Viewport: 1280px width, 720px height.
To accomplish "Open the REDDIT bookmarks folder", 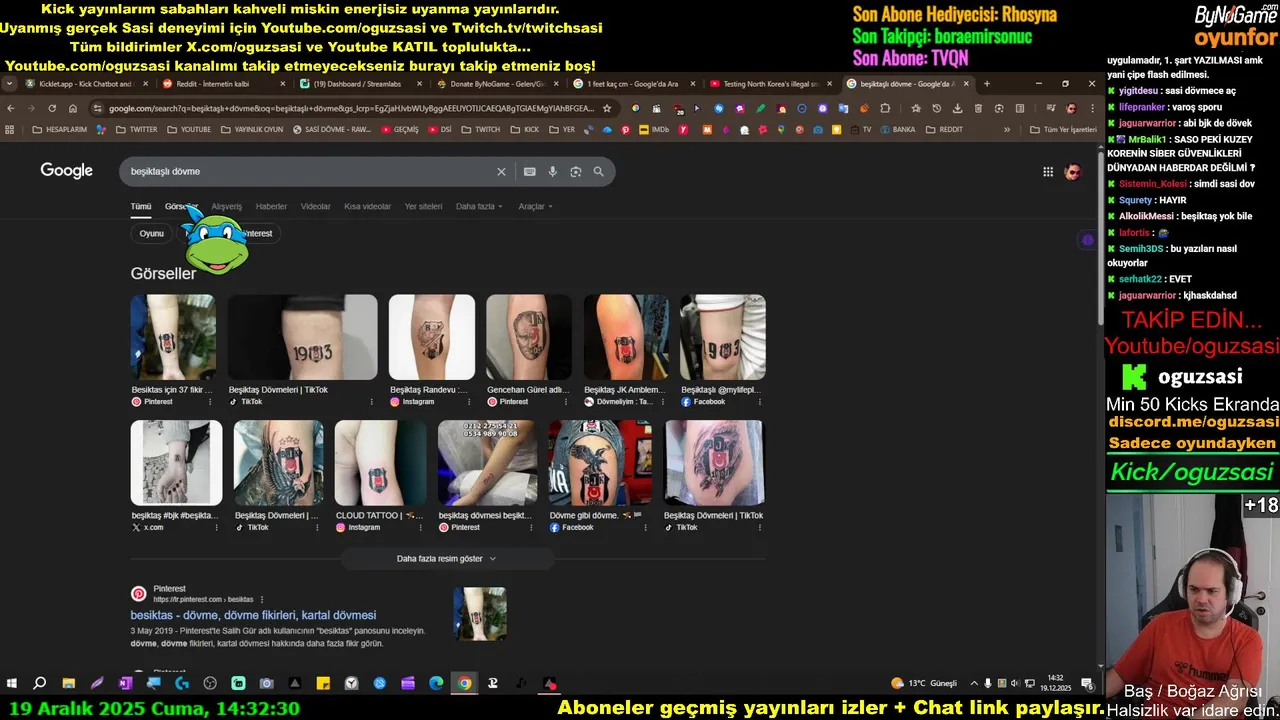I will [944, 129].
